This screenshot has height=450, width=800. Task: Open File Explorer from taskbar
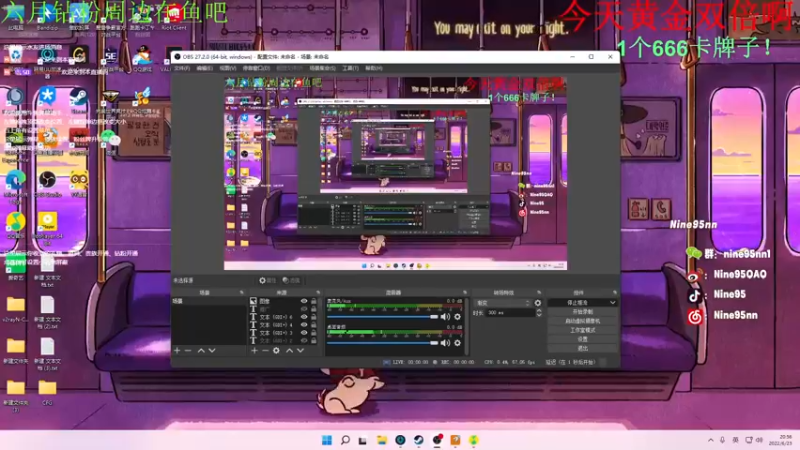tap(382, 440)
